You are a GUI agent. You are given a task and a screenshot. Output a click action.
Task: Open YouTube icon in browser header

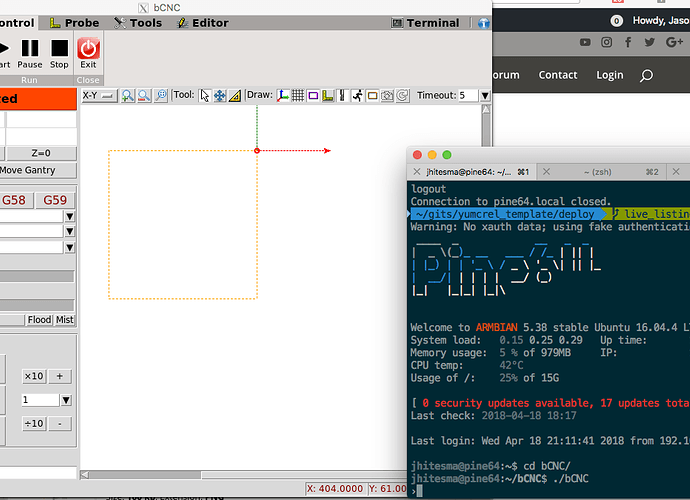point(585,42)
